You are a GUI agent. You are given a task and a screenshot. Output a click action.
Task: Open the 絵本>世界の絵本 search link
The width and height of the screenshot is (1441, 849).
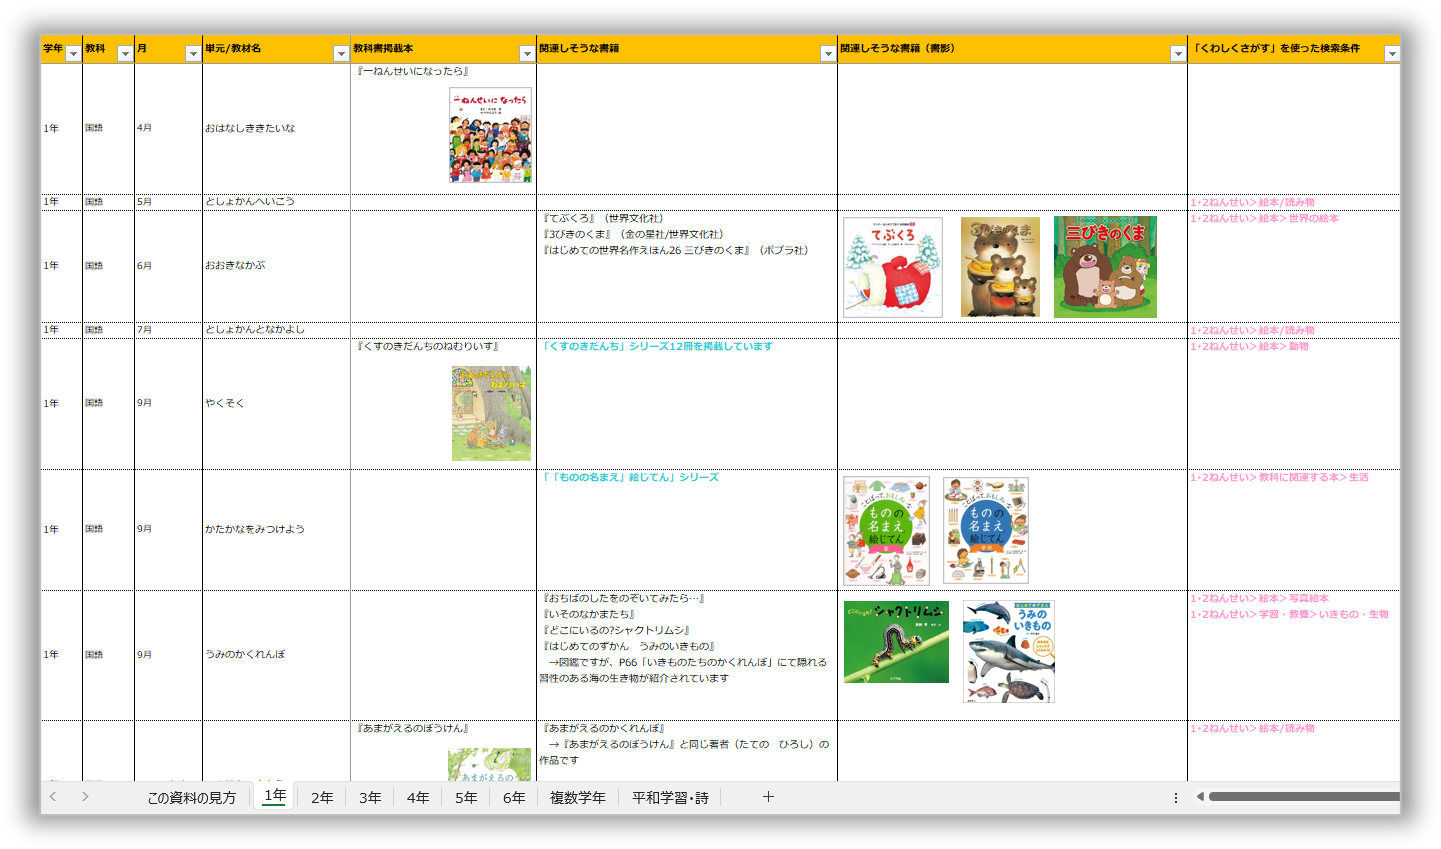point(1264,218)
